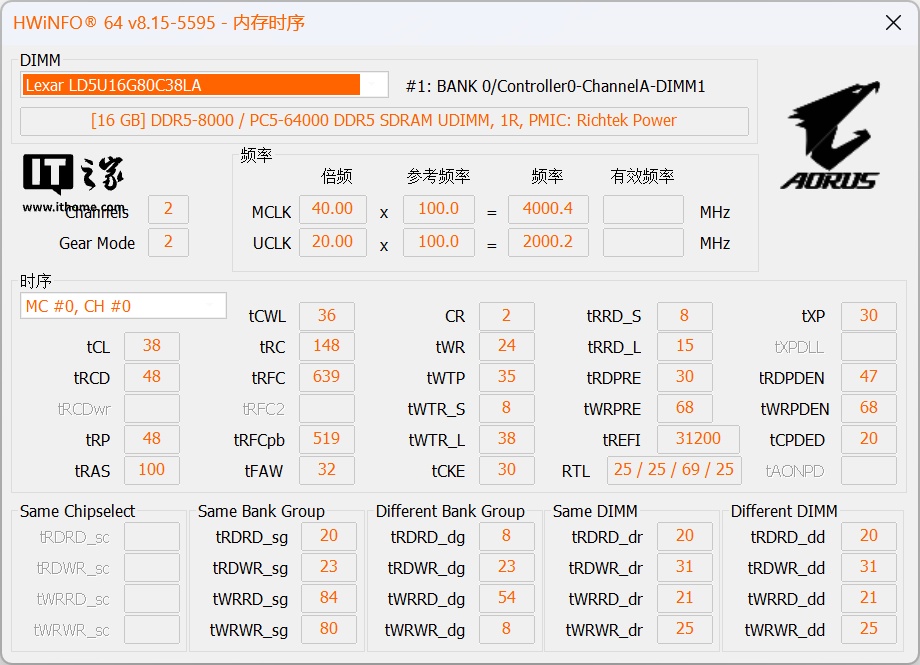Viewport: 920px width, 665px height.
Task: Click the MCLK reference frequency 100.0 field
Action: (x=438, y=209)
